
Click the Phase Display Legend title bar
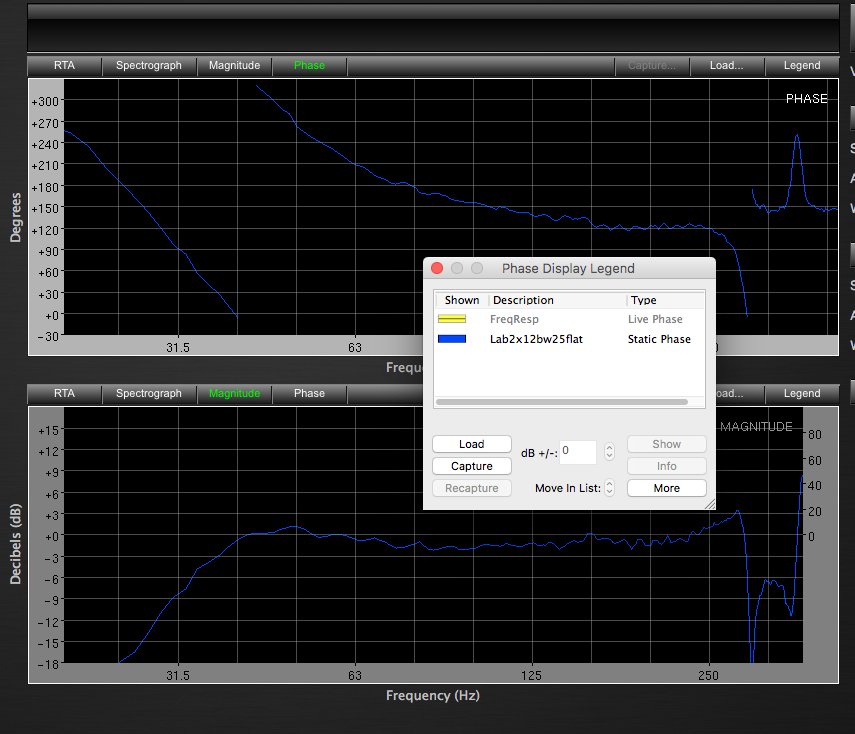point(569,268)
